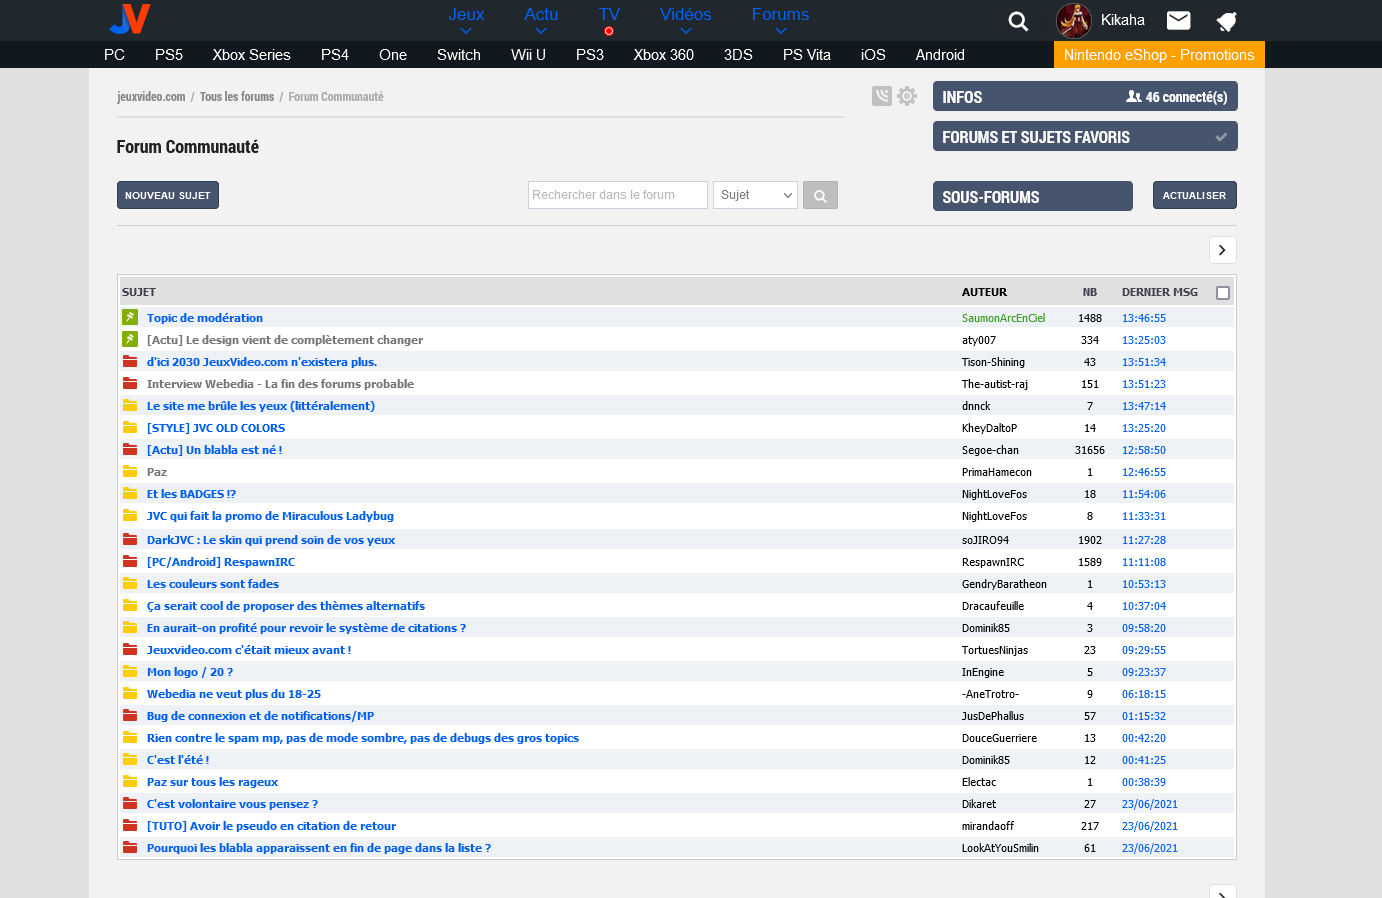Viewport: 1382px width, 898px height.
Task: Select the Xbox 360 platform tab
Action: click(663, 55)
